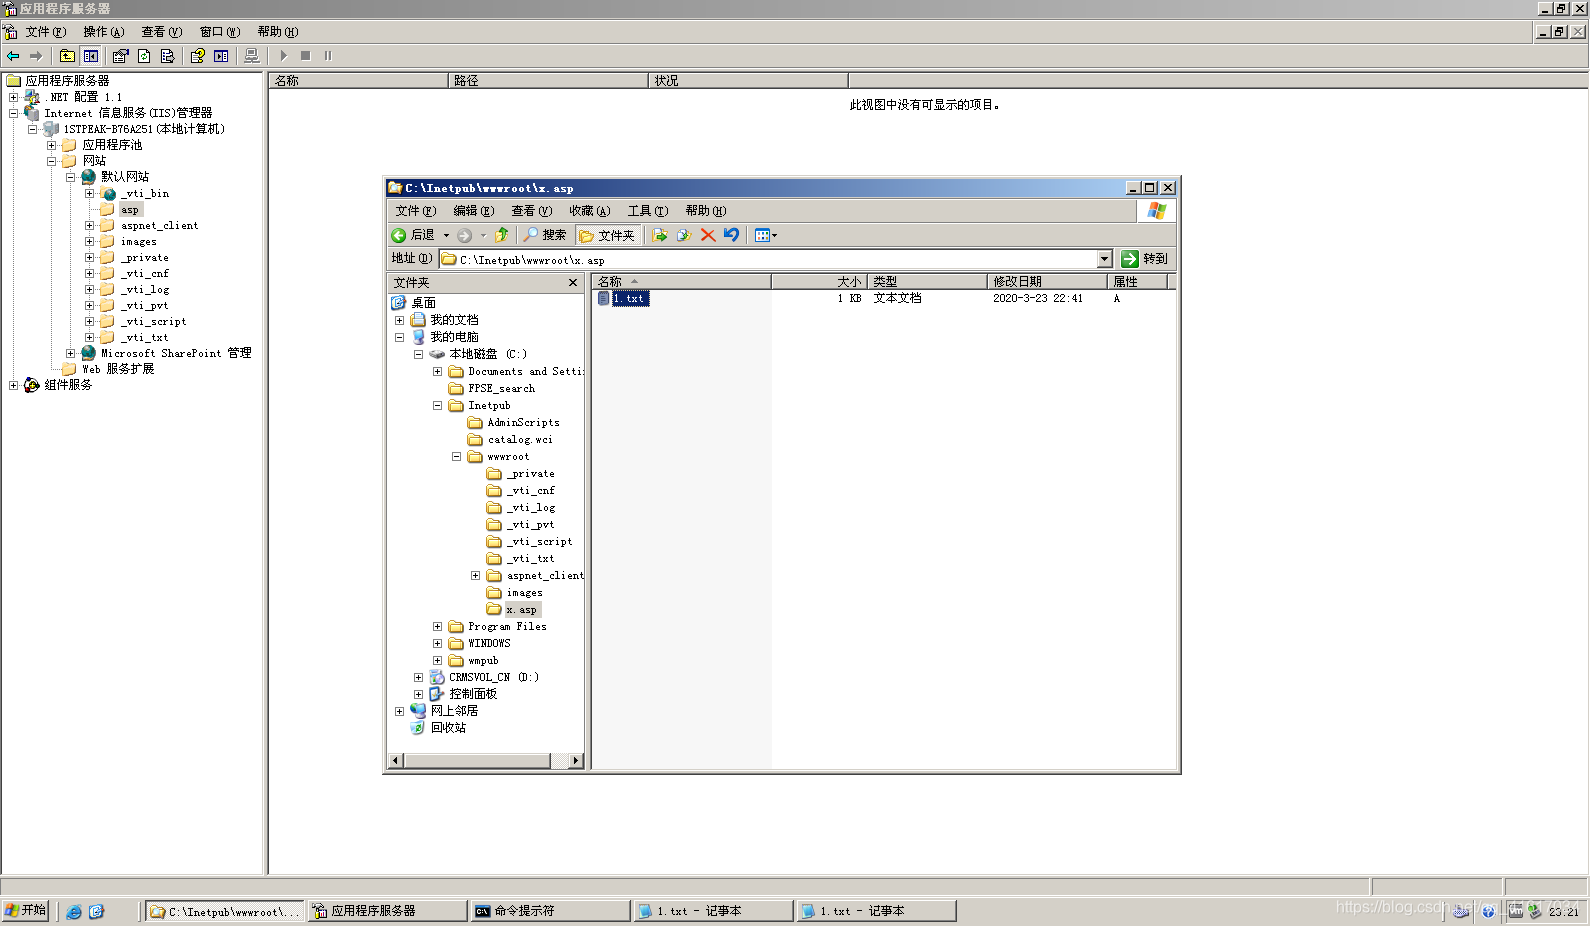Click the left scroll arrow in folder pane

coord(395,761)
